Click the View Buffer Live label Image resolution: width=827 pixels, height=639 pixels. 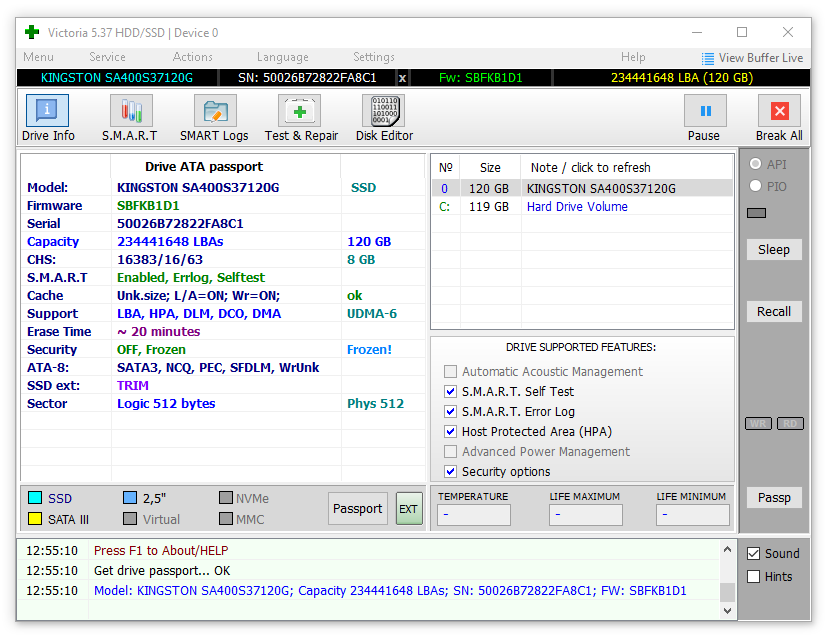tap(761, 58)
